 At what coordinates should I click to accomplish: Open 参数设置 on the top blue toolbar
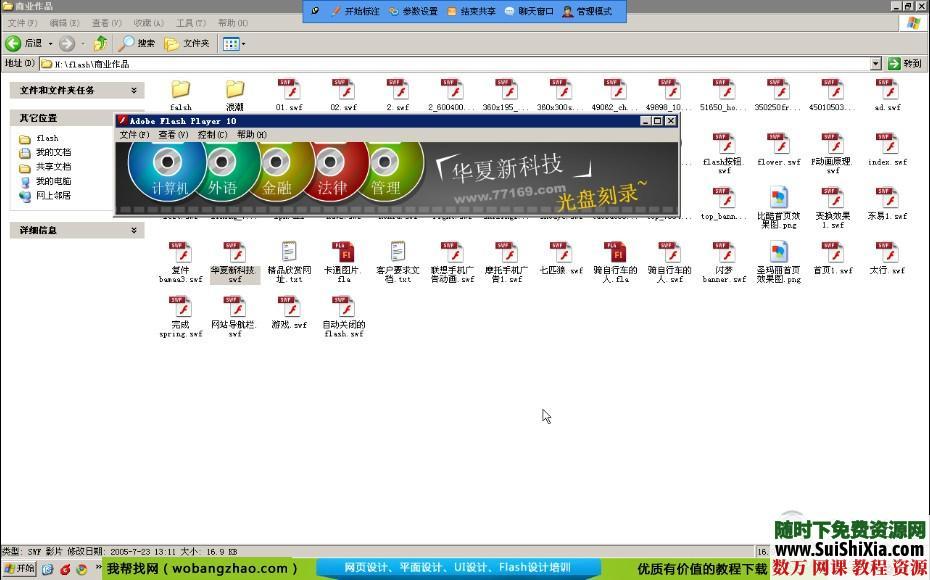(x=392, y=10)
